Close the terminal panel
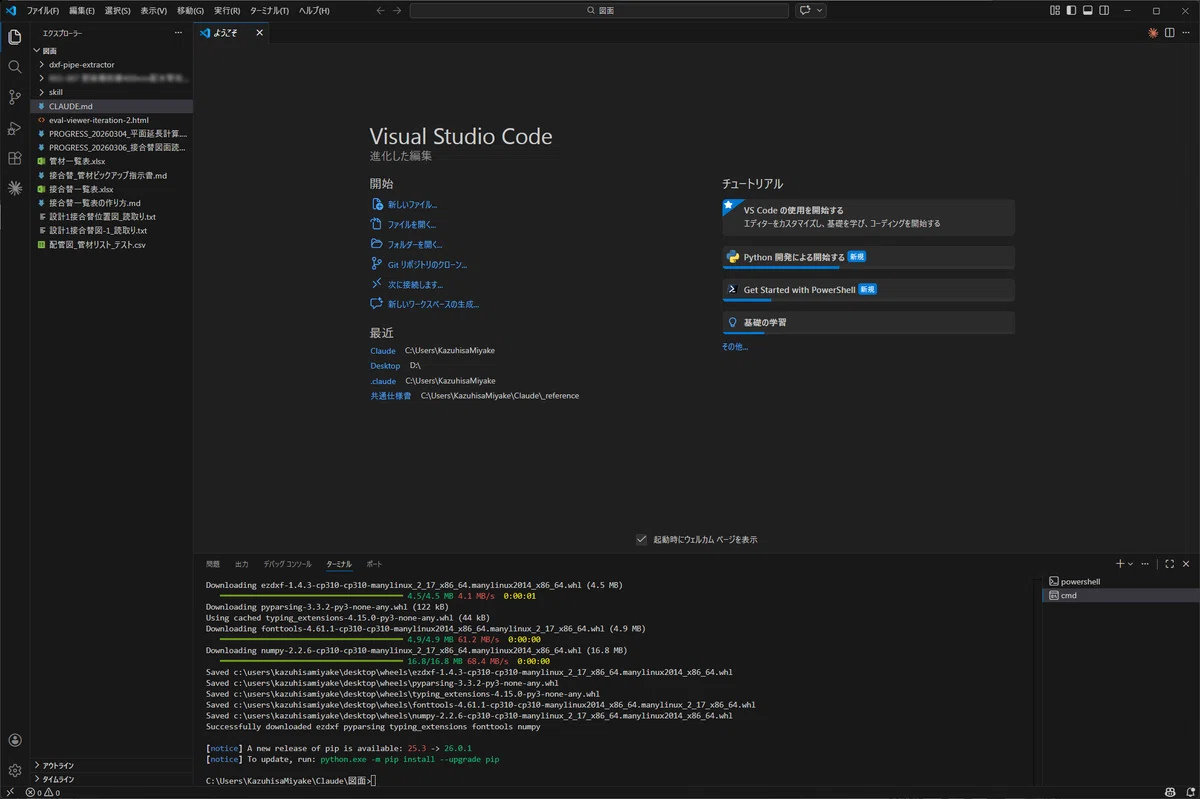Image resolution: width=1200 pixels, height=799 pixels. [1185, 564]
